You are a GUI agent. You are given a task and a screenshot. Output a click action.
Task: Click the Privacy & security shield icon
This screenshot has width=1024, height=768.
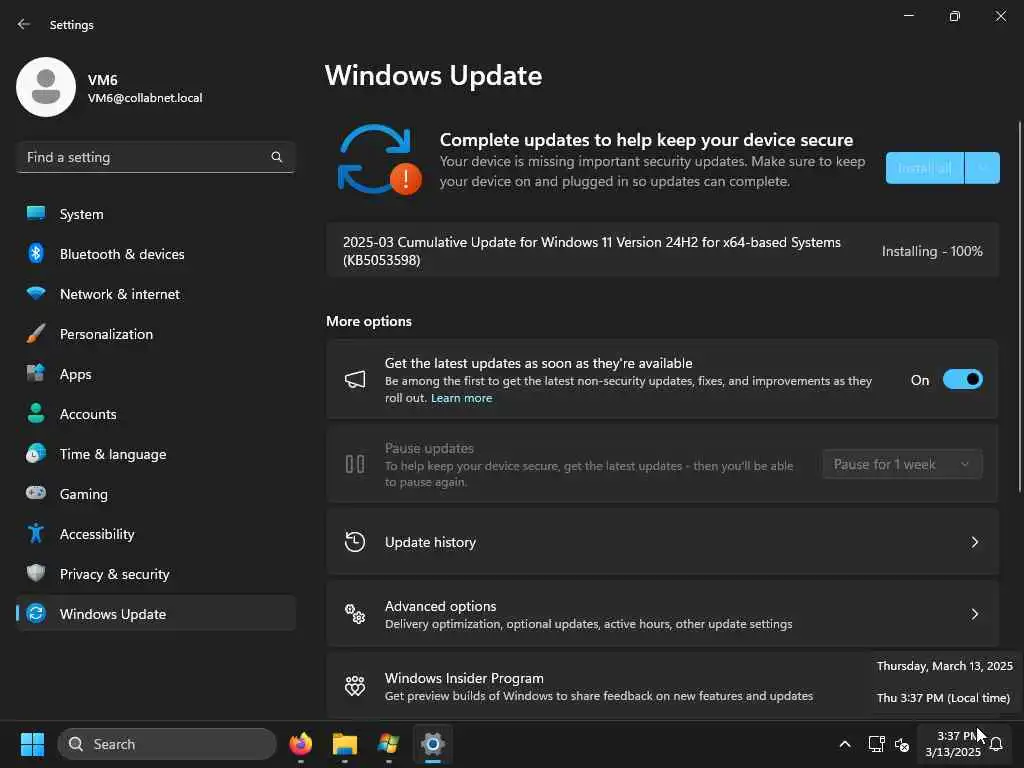[x=36, y=573]
